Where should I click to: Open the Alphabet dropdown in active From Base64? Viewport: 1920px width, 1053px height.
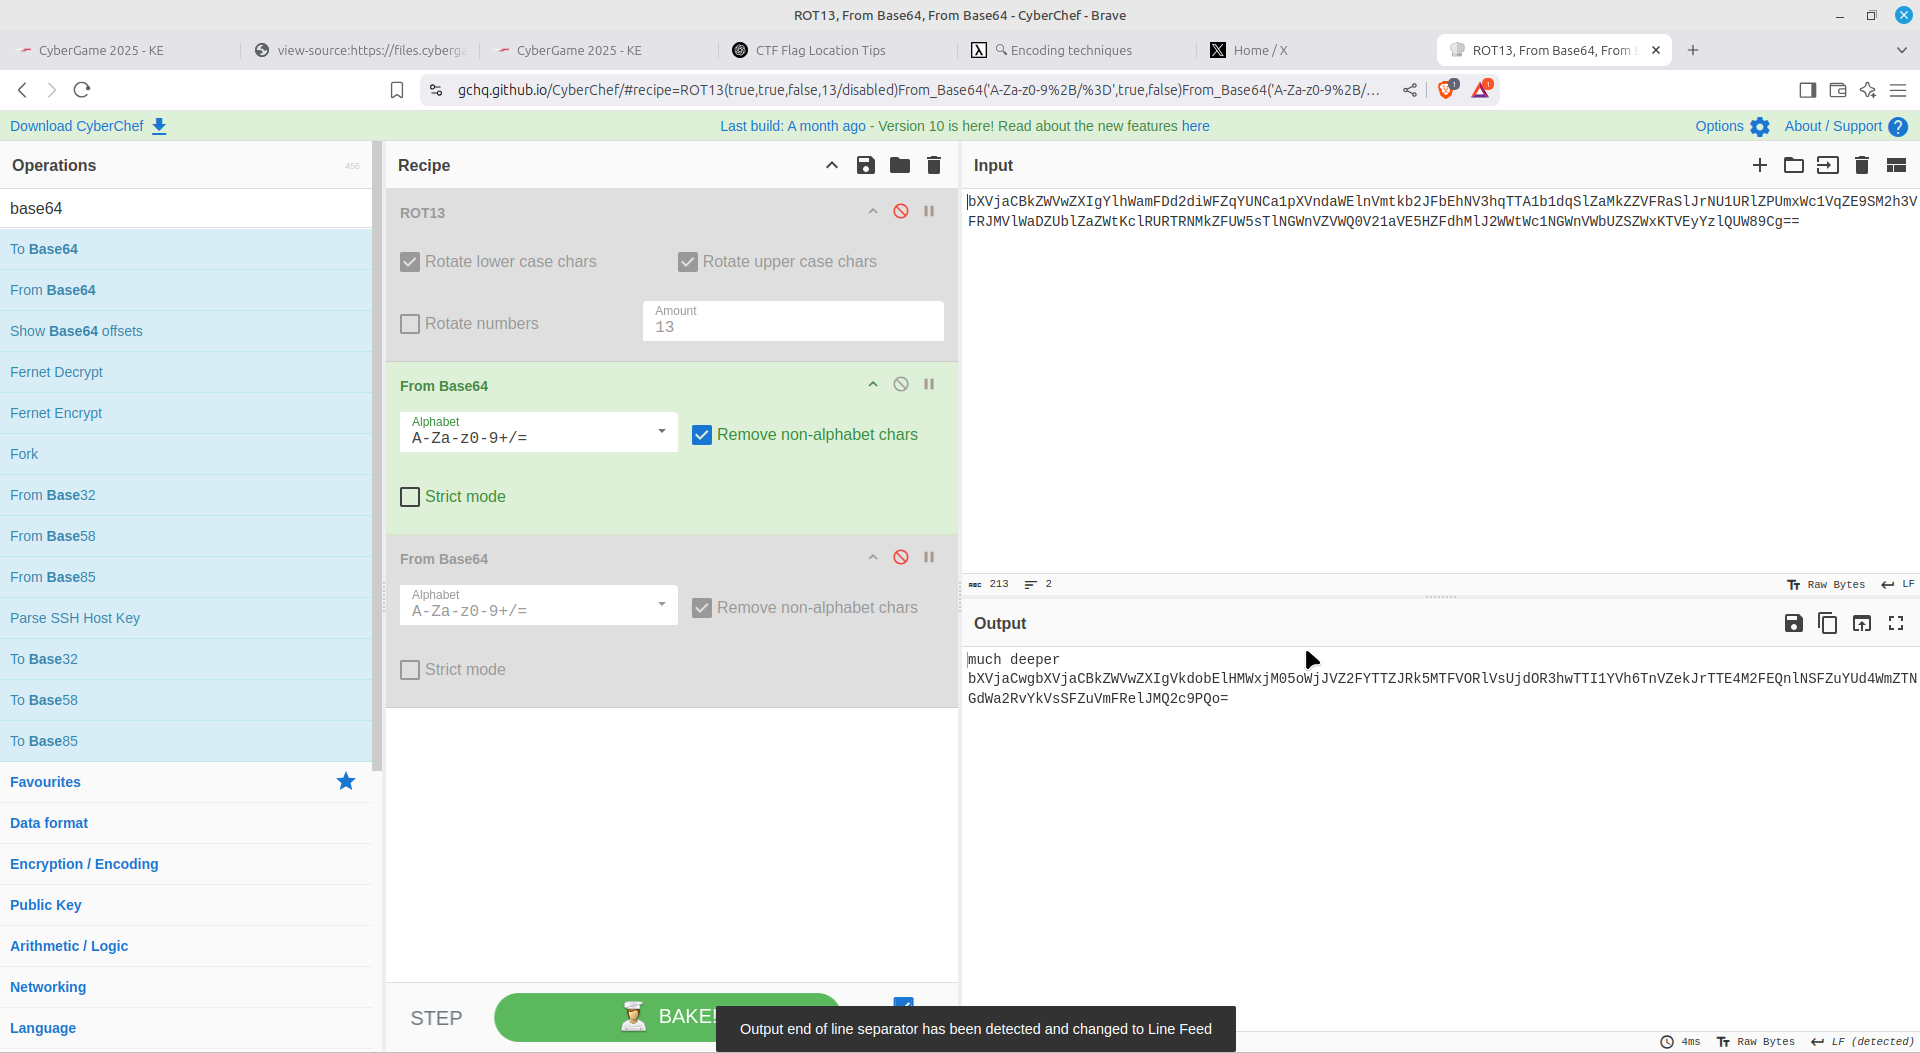(538, 432)
